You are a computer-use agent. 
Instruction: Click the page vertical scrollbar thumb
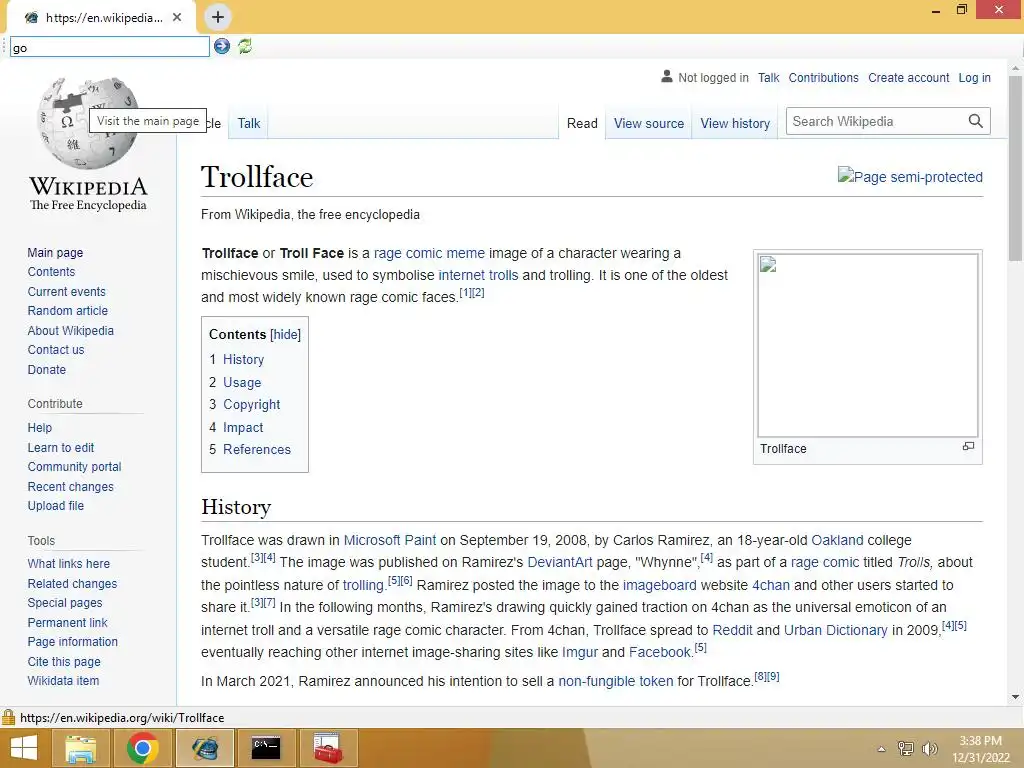tap(1016, 168)
